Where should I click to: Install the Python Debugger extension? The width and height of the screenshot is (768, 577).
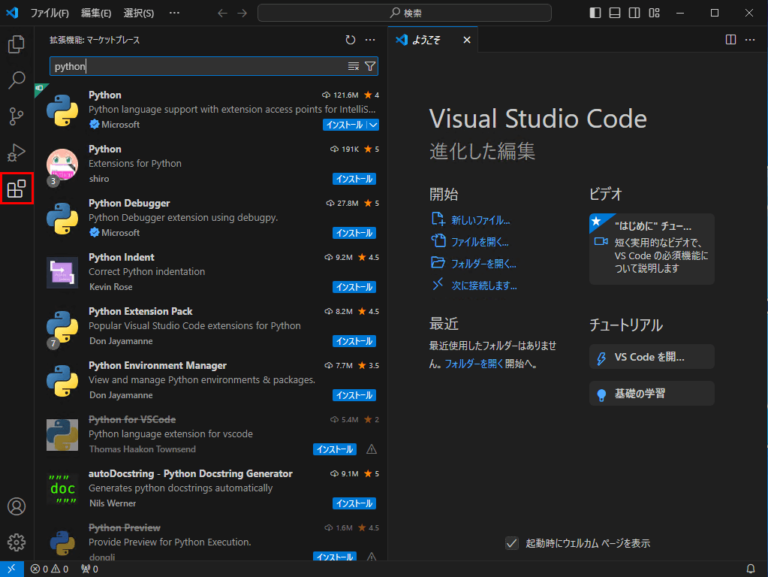coord(354,233)
